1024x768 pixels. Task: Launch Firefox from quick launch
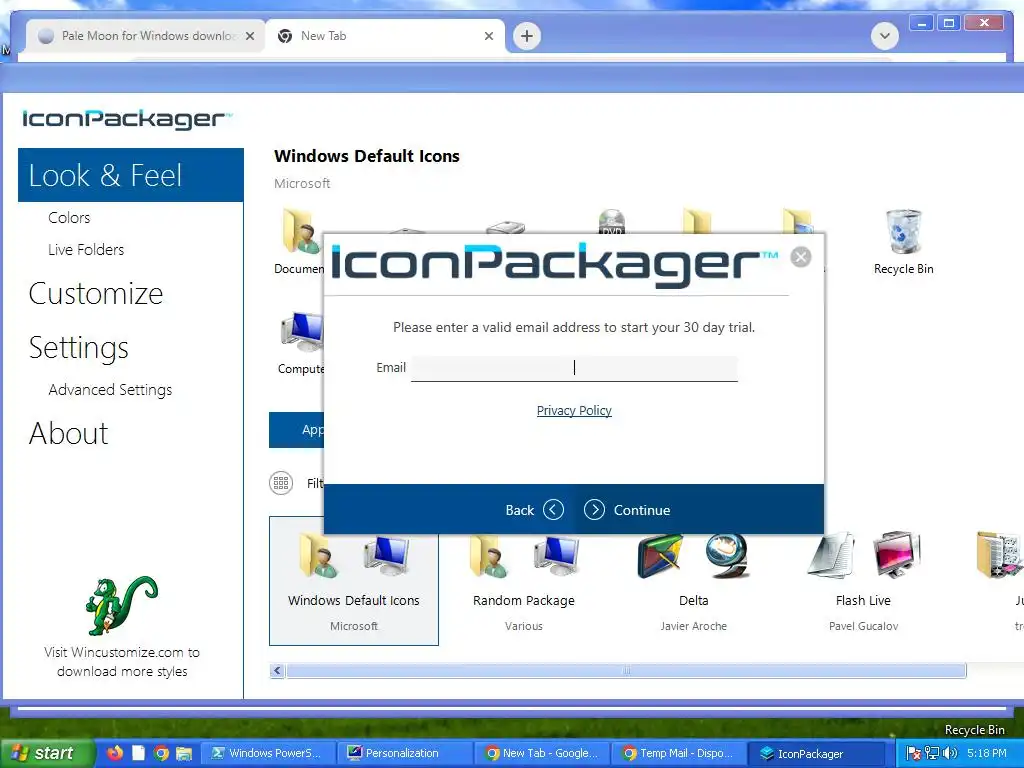click(115, 753)
